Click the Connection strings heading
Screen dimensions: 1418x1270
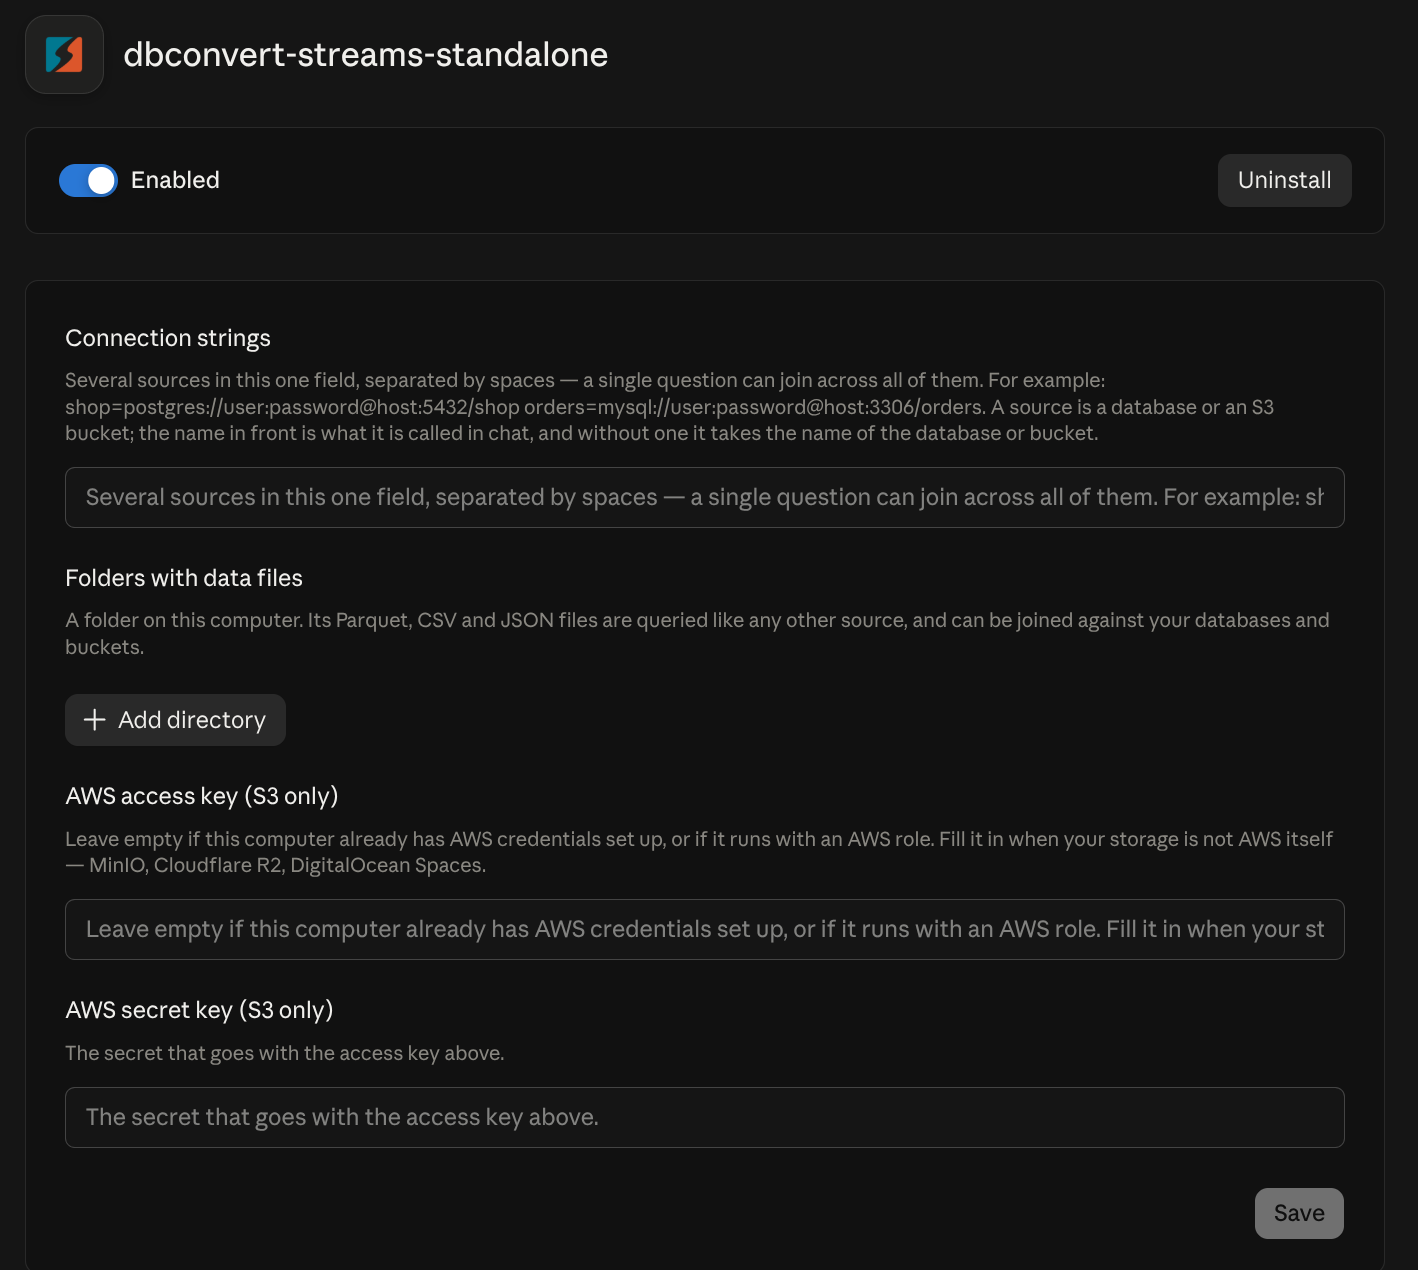168,338
